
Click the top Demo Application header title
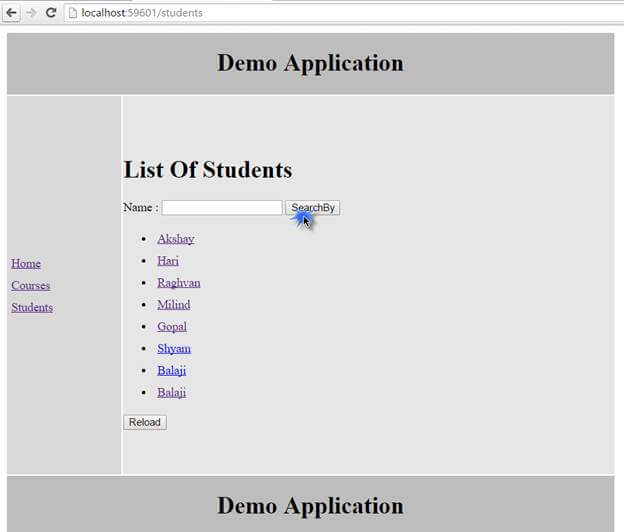pos(310,63)
